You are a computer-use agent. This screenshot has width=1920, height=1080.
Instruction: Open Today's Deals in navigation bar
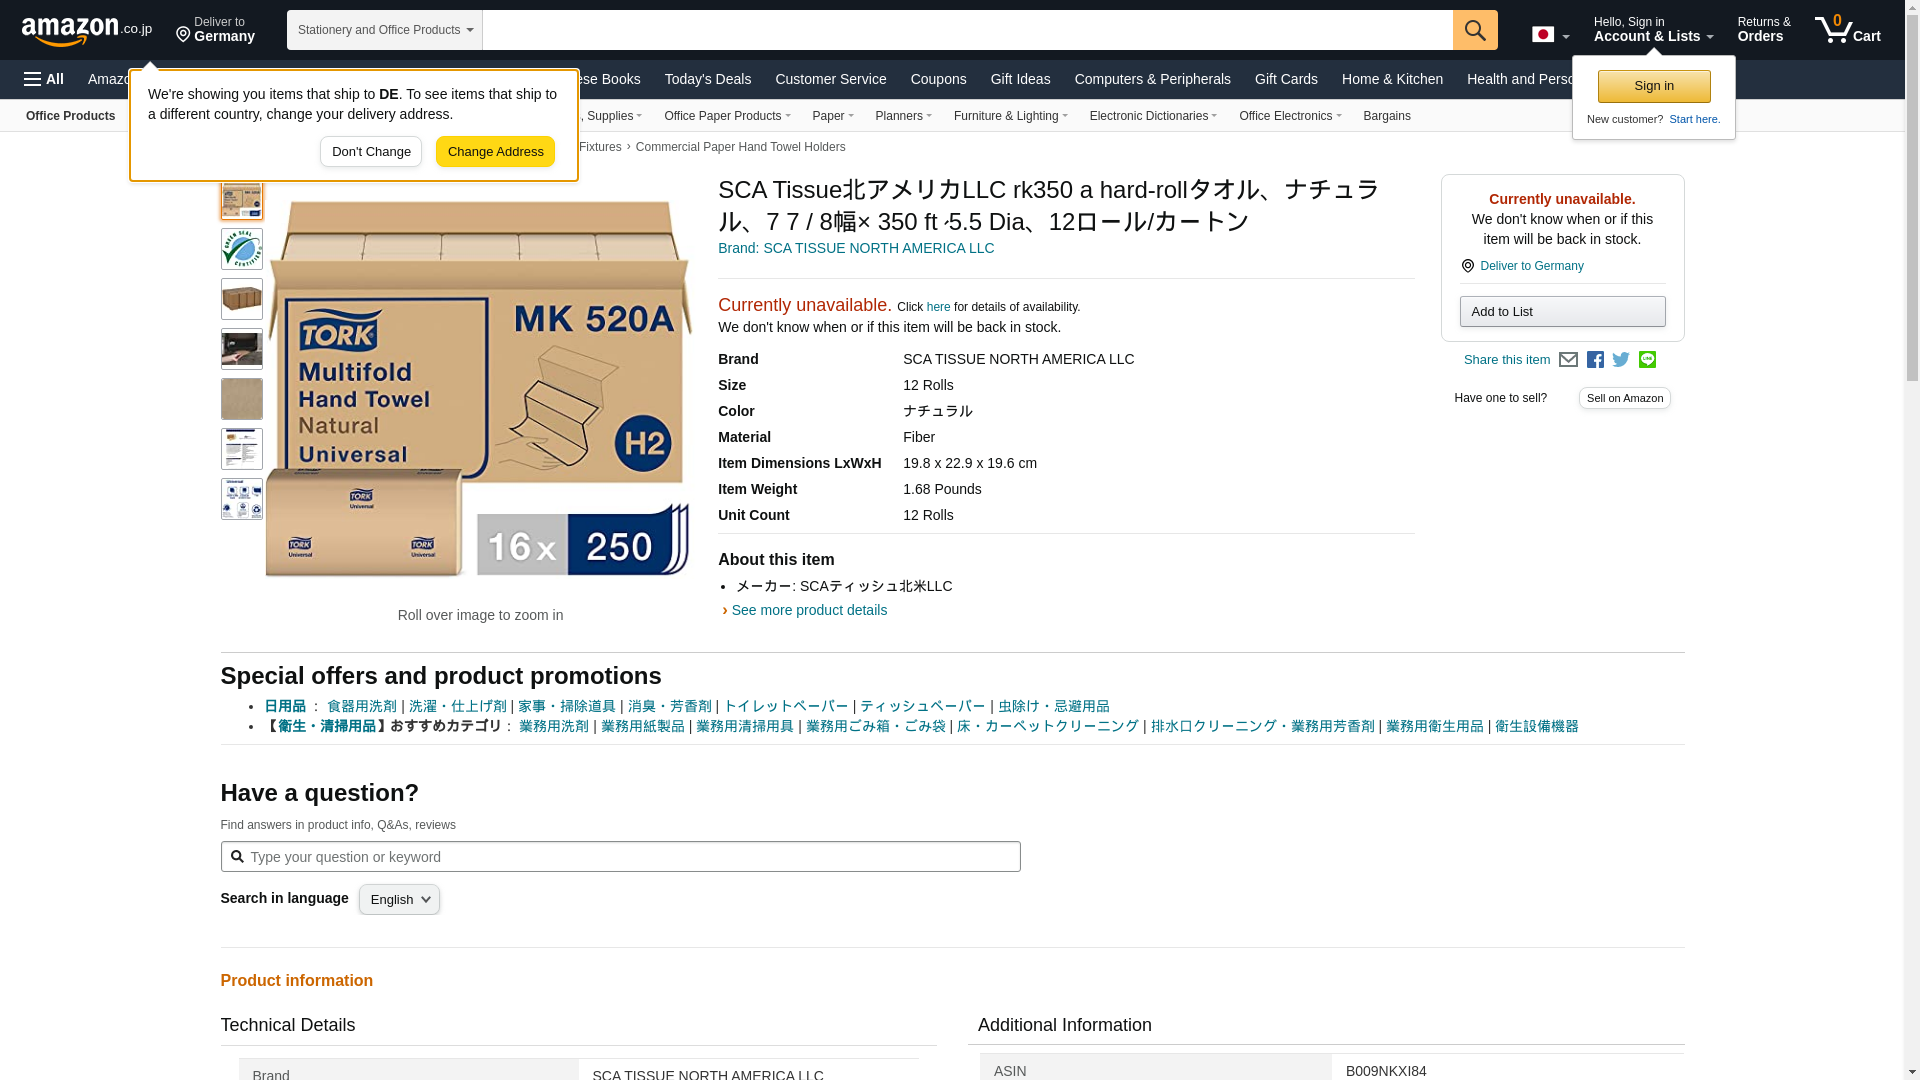[x=708, y=79]
